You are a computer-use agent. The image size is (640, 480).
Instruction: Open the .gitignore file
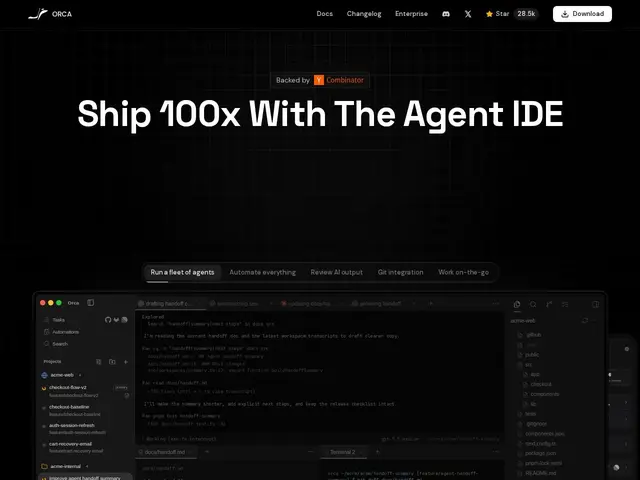pos(533,424)
